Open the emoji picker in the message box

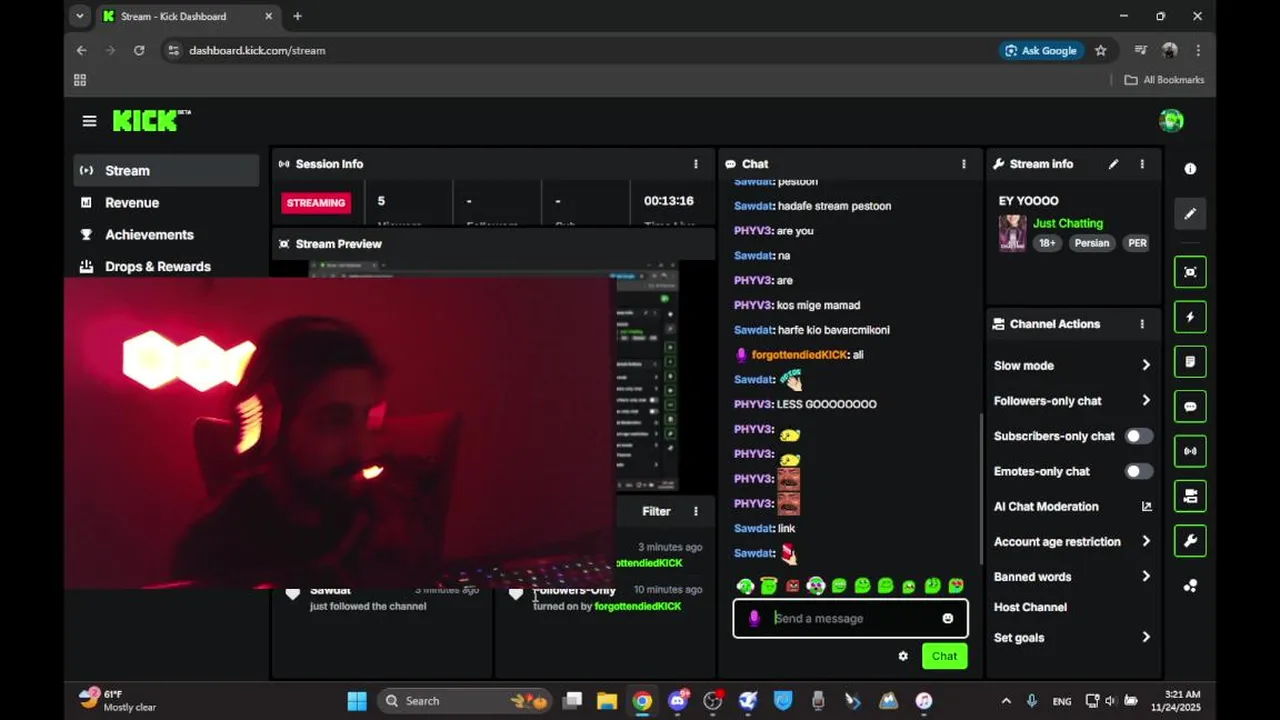tap(948, 618)
